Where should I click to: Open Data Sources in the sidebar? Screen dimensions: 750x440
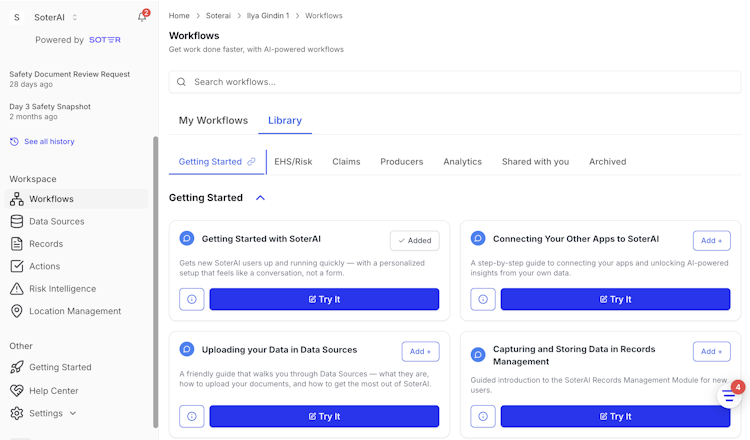[x=56, y=221]
